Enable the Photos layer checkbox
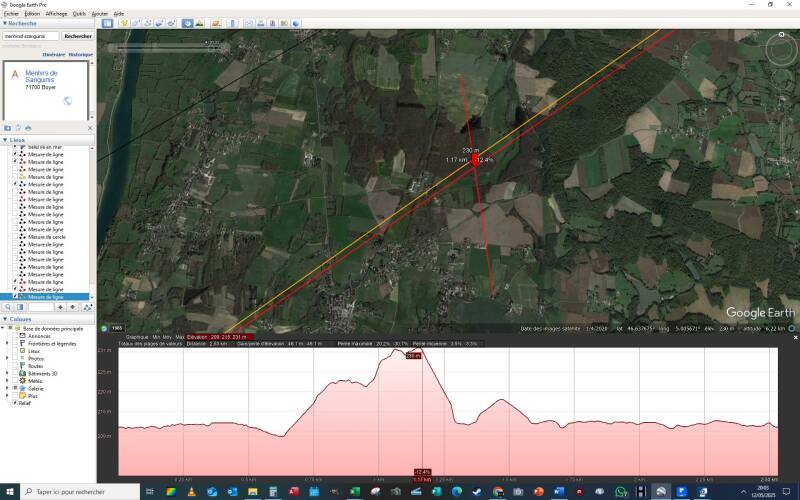 pos(15,359)
